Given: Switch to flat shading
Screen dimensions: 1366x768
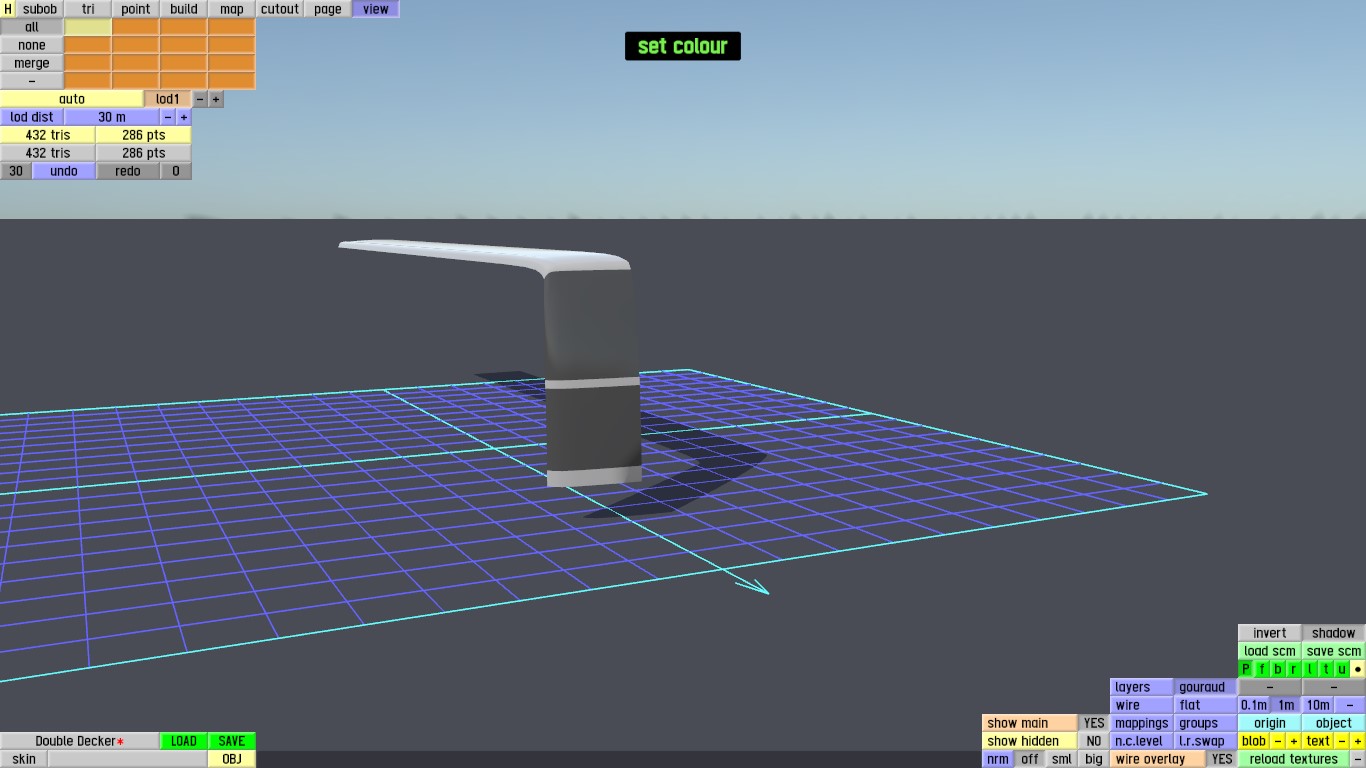Looking at the screenshot, I should coord(1206,705).
